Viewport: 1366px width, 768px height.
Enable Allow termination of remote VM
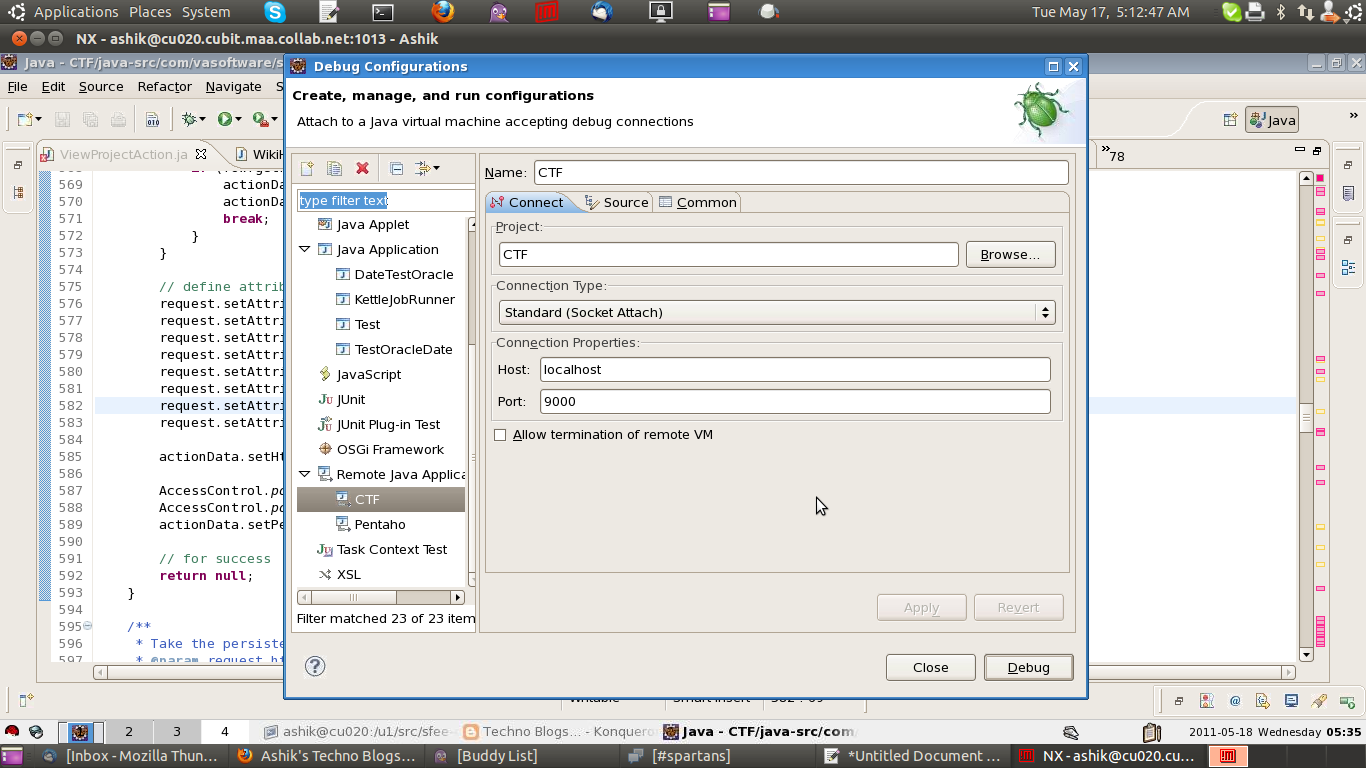click(x=500, y=434)
